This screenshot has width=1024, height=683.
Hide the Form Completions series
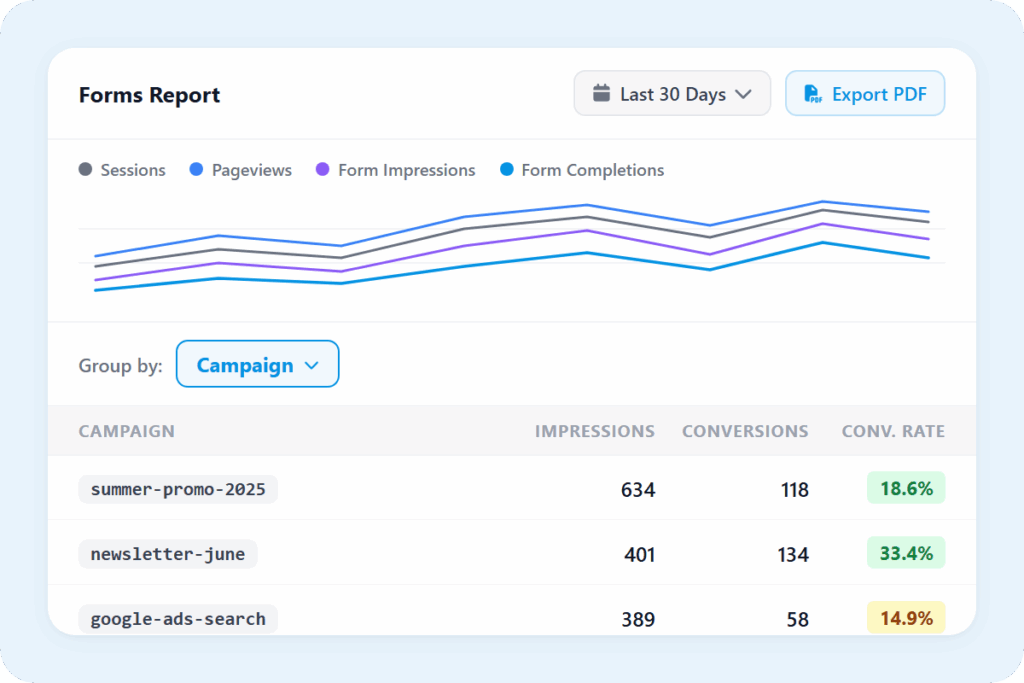click(x=581, y=170)
